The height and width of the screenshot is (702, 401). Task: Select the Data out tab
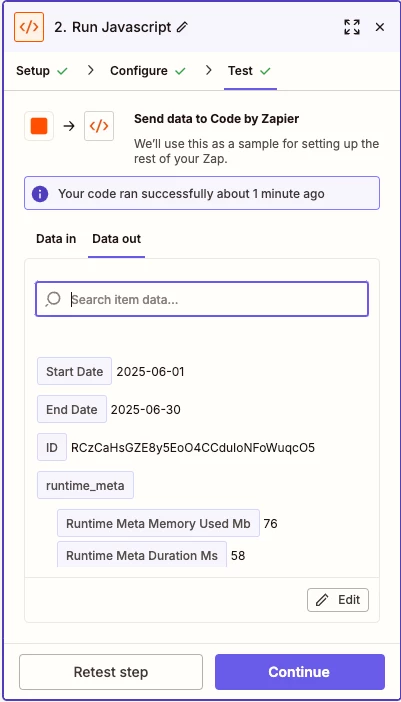(116, 239)
